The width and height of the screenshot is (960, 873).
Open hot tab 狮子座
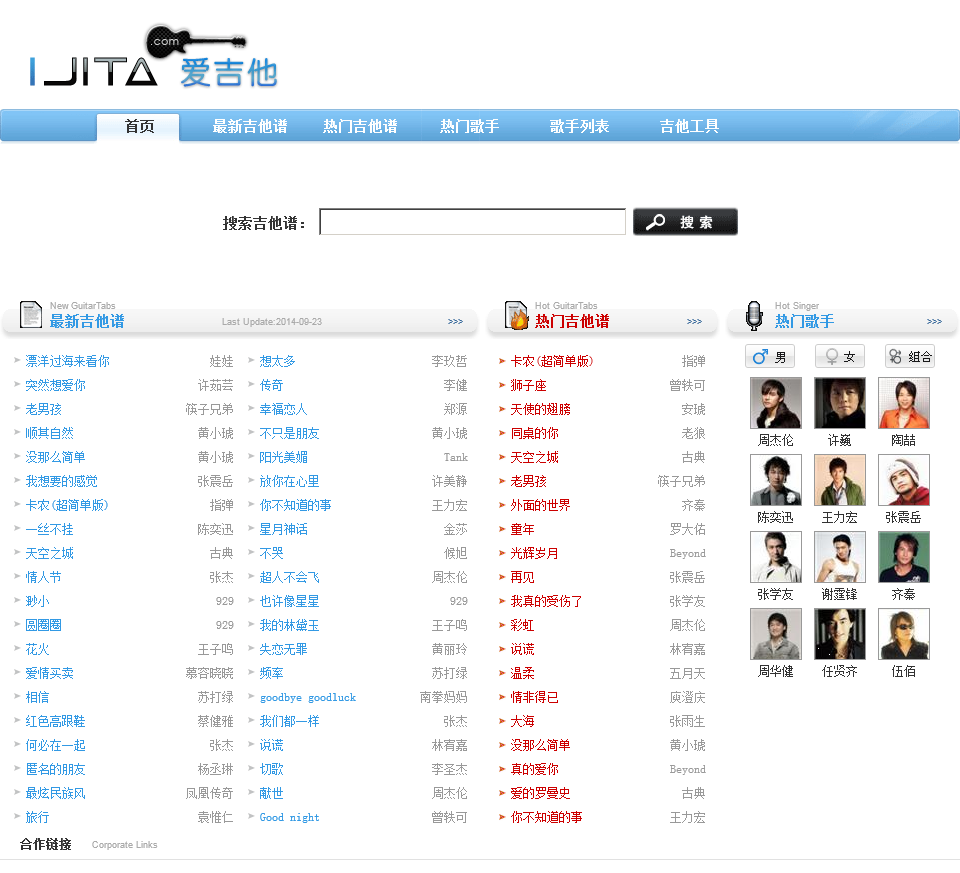528,385
